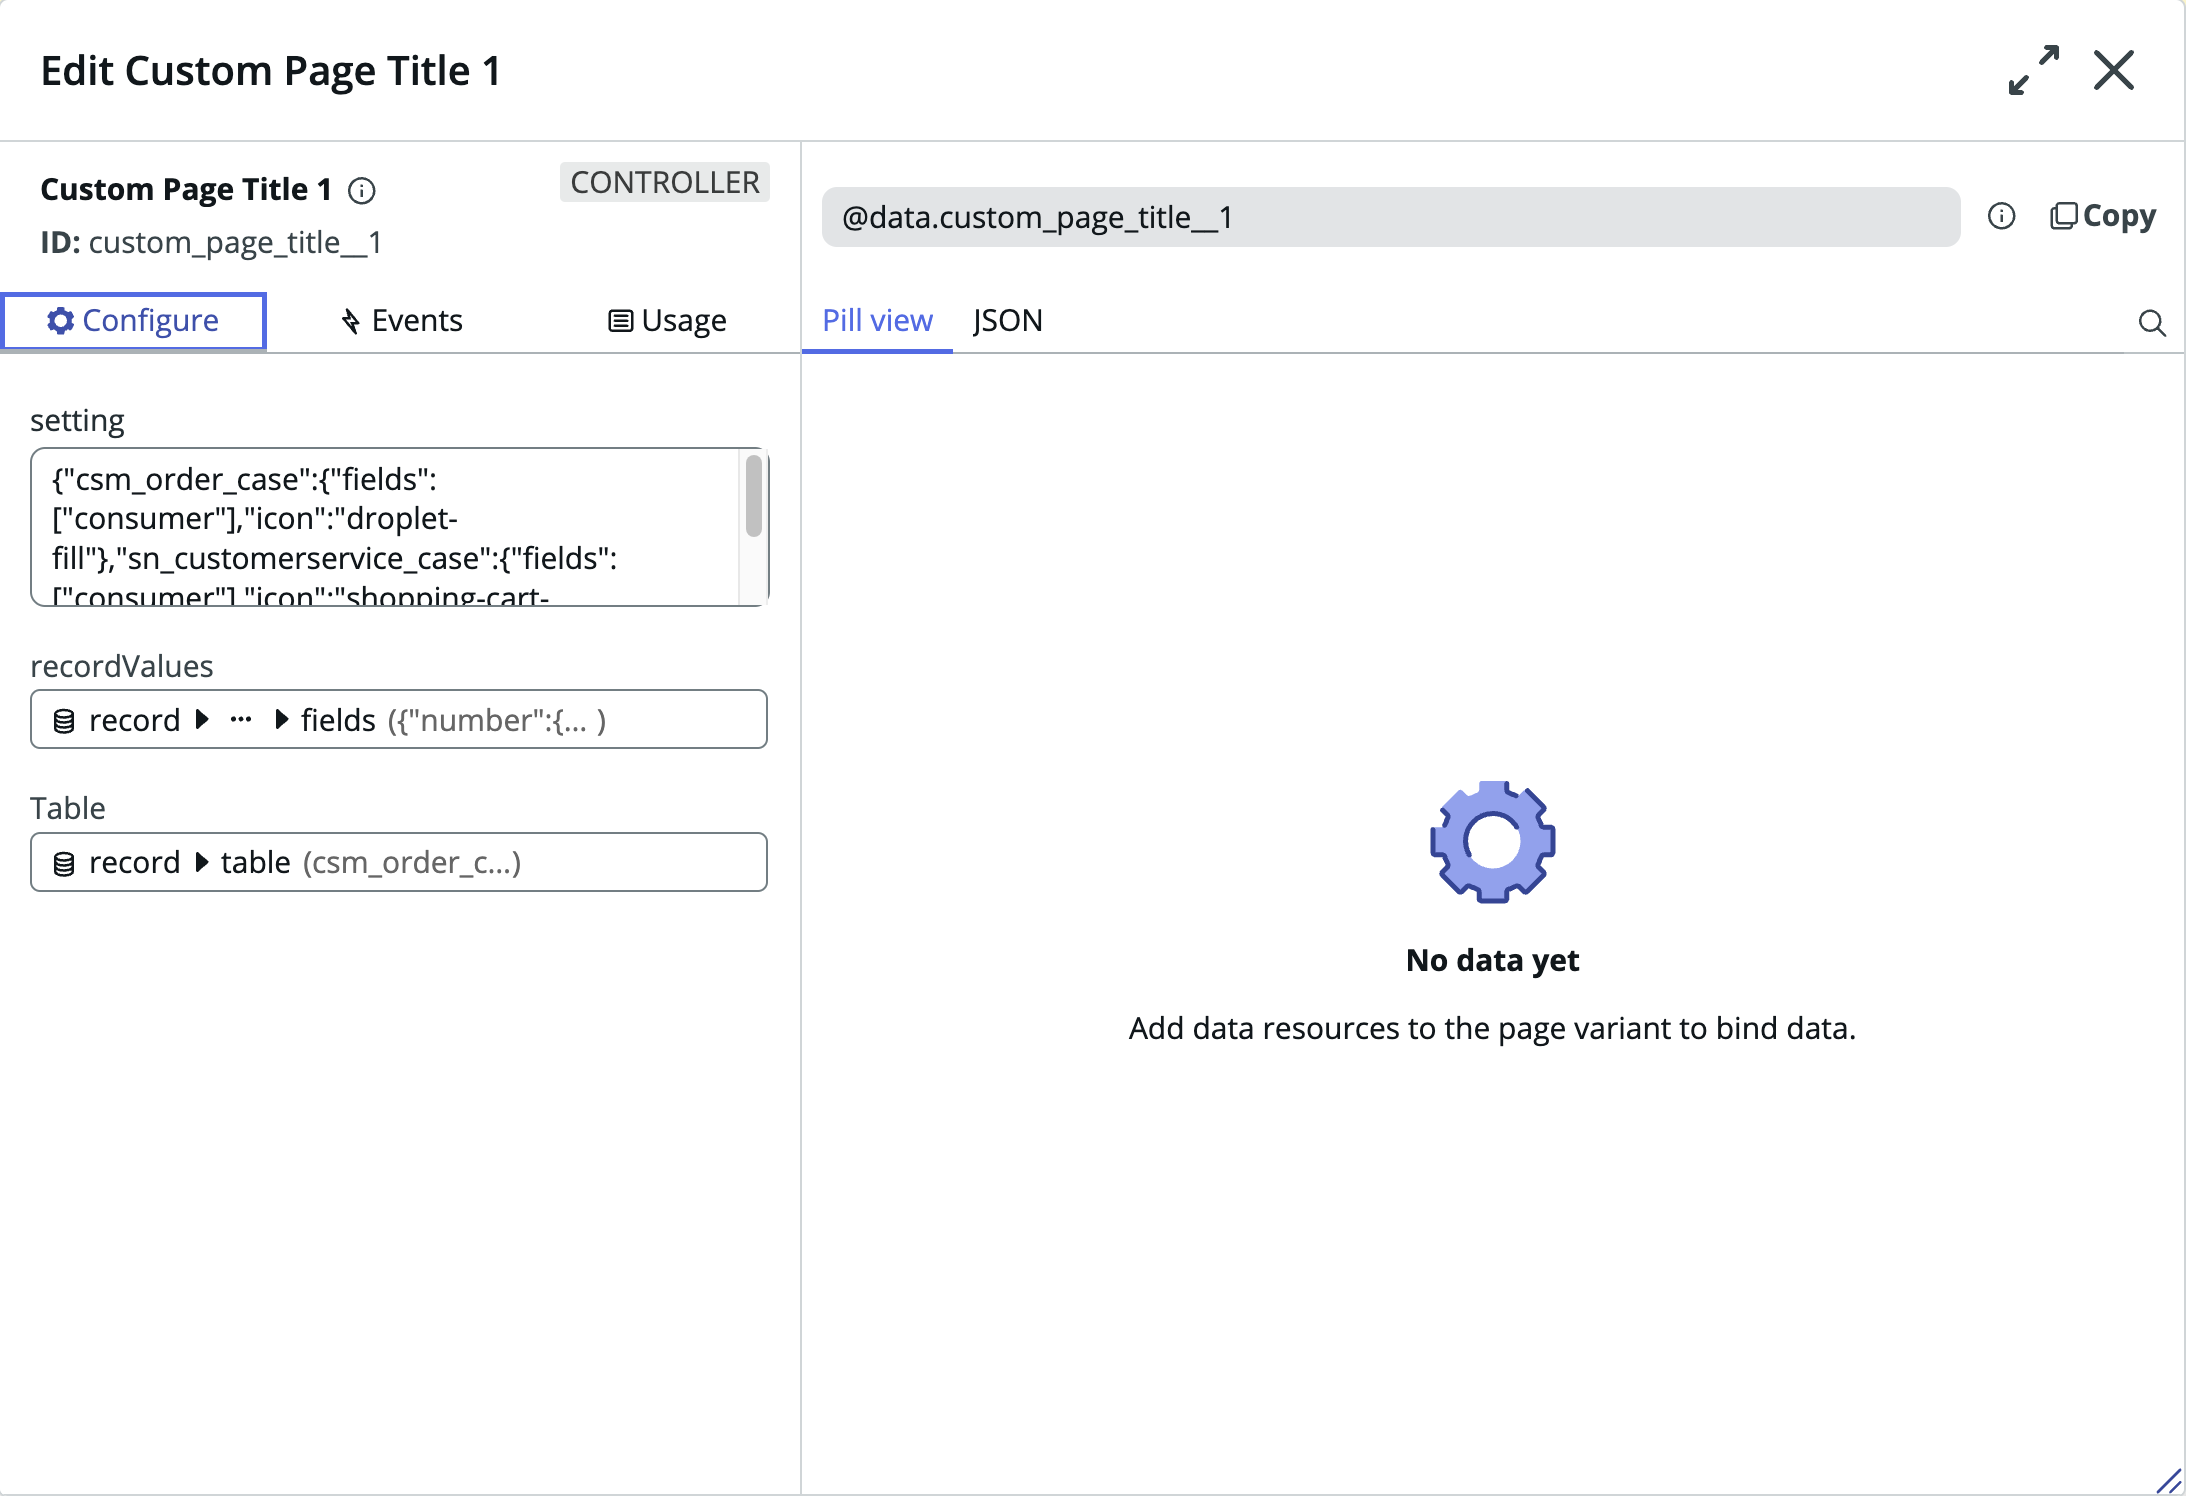2186x1496 pixels.
Task: Open the Events tab
Action: point(401,321)
